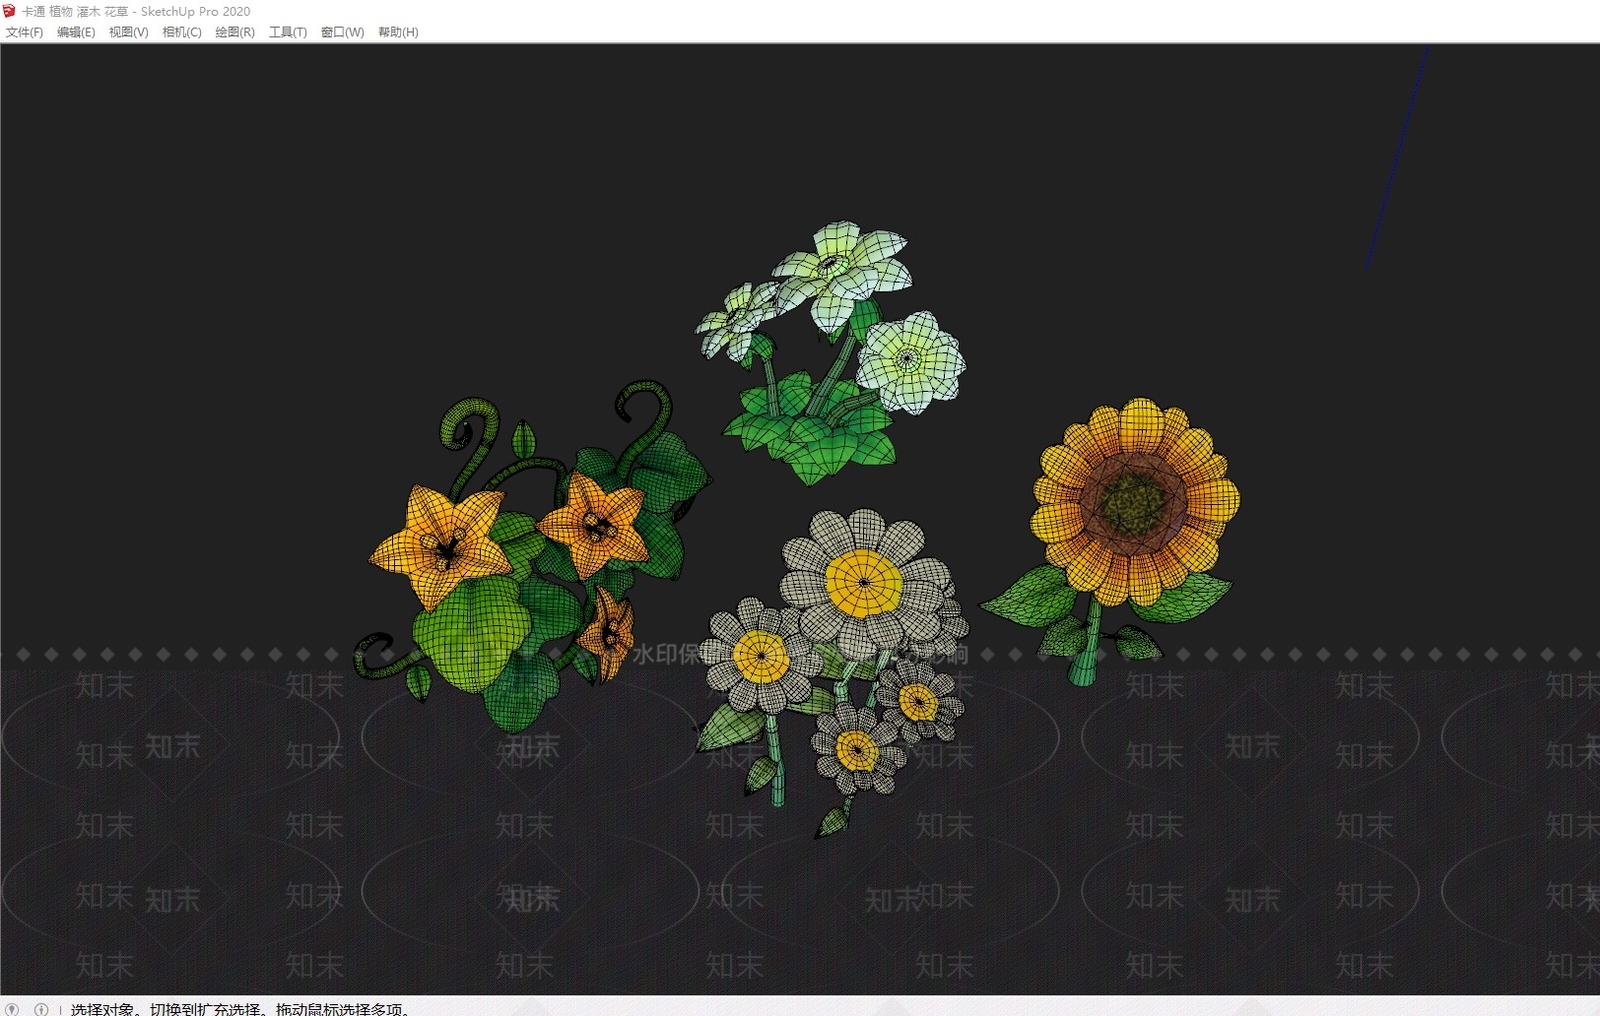Screen dimensions: 1600x1016
Task: Click the credits info icon in status bar
Action: click(41, 1009)
